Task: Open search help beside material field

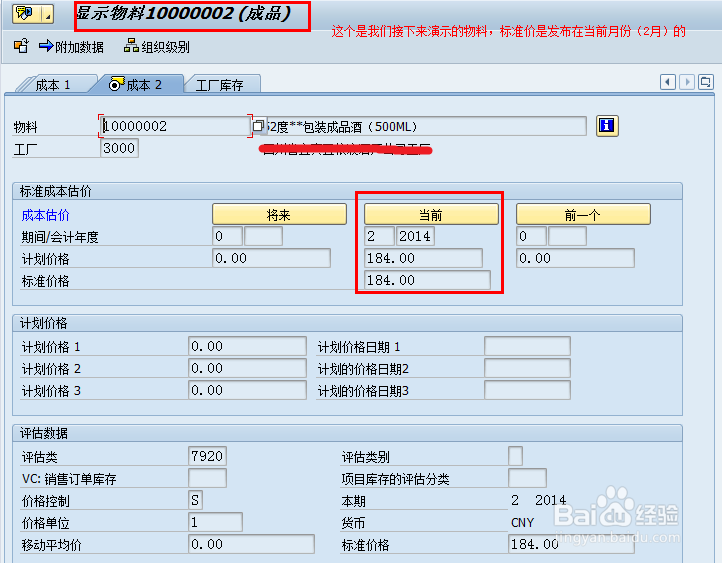Action: pyautogui.click(x=258, y=126)
